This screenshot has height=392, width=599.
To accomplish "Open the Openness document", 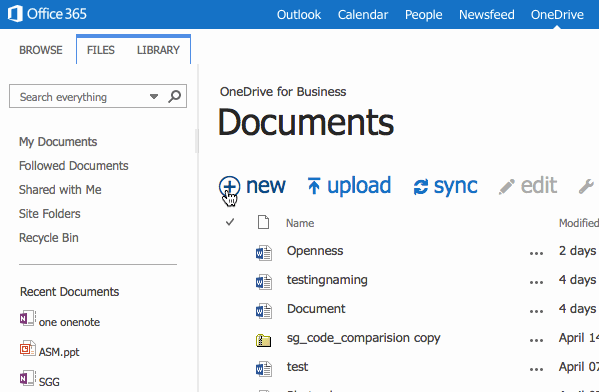I will click(x=315, y=251).
